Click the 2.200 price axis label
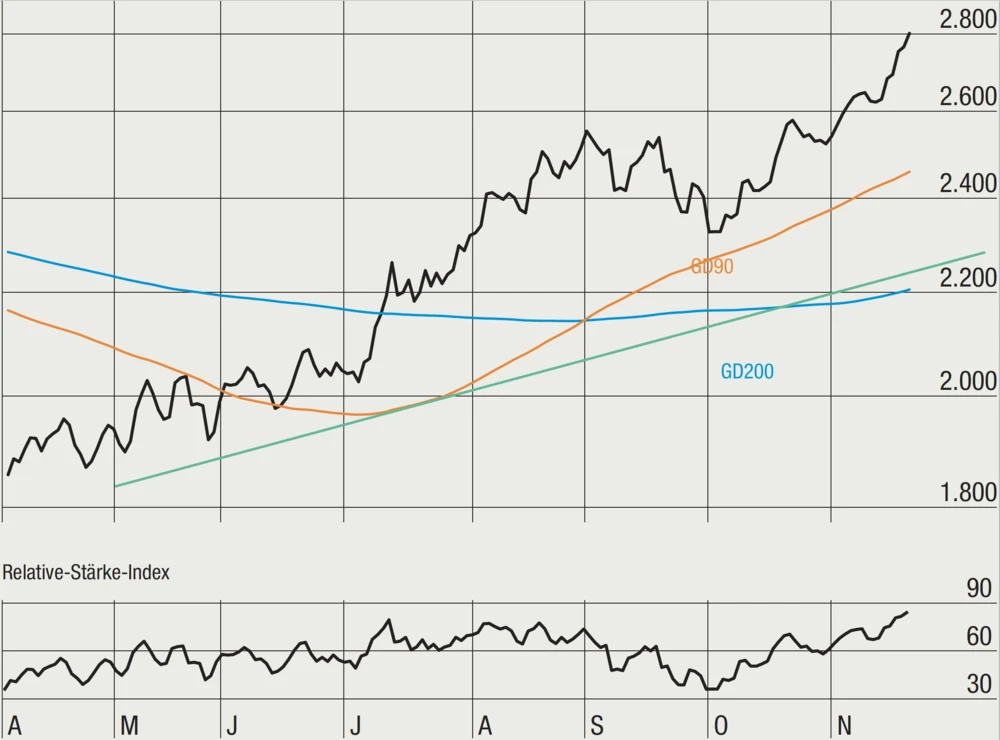The height and width of the screenshot is (740, 1000). click(x=968, y=277)
